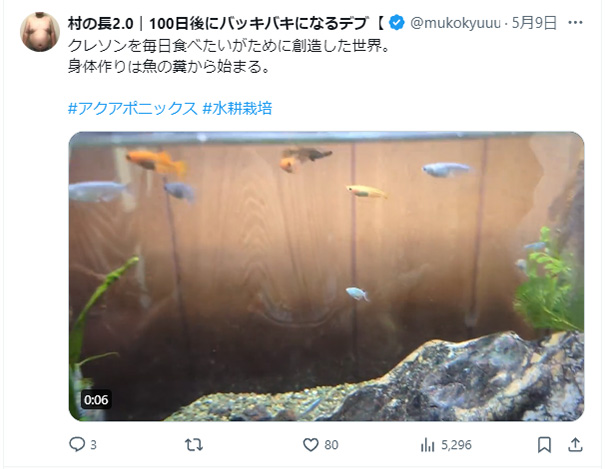Screen dimensions: 605x469
Task: Open the 5月9日 post timestamp
Action: [534, 23]
